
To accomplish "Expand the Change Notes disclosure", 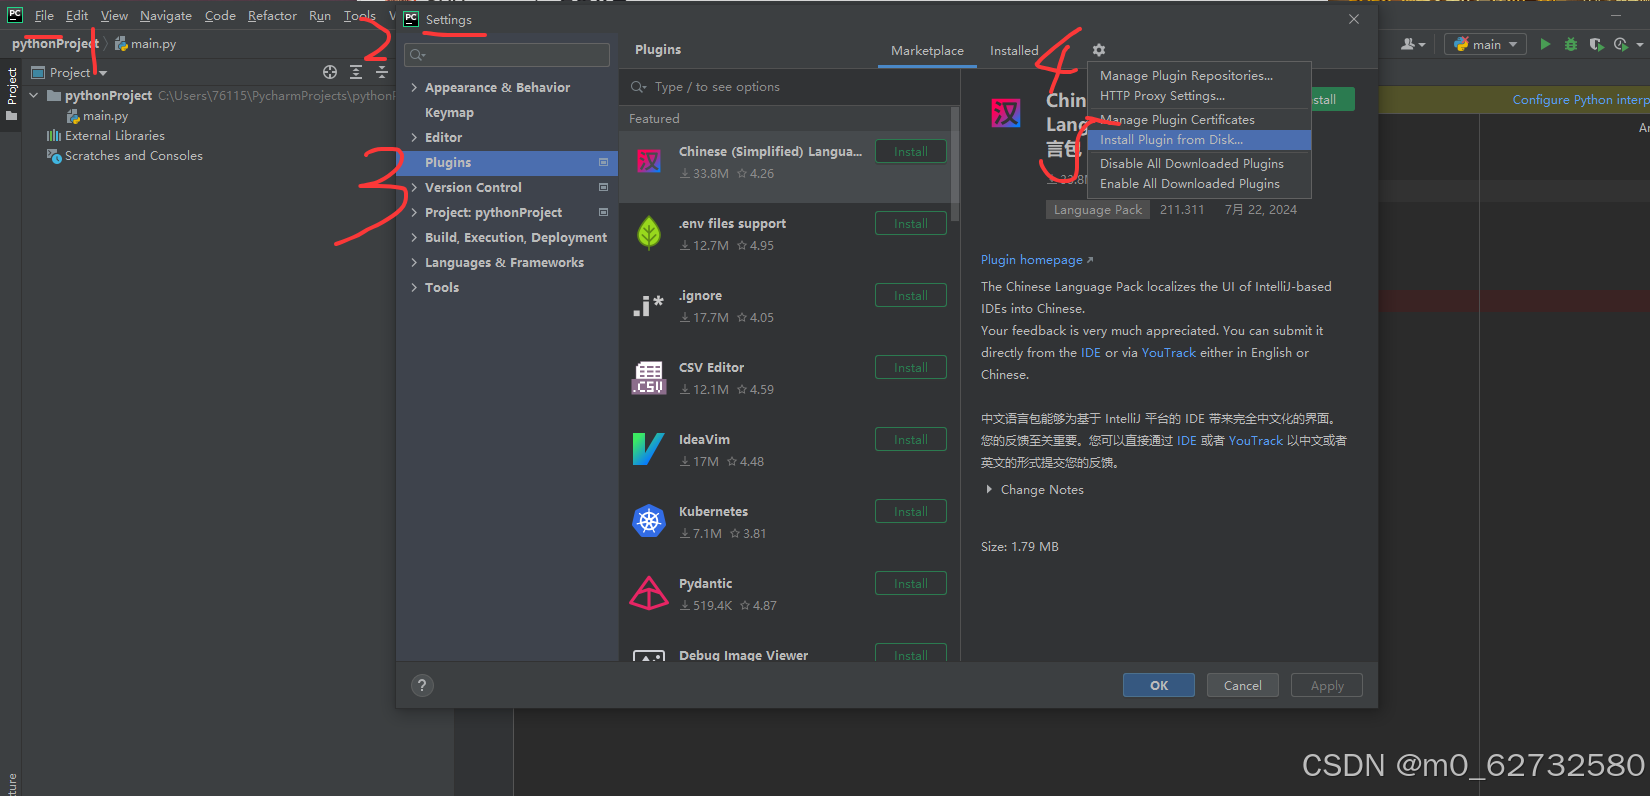I will 989,489.
